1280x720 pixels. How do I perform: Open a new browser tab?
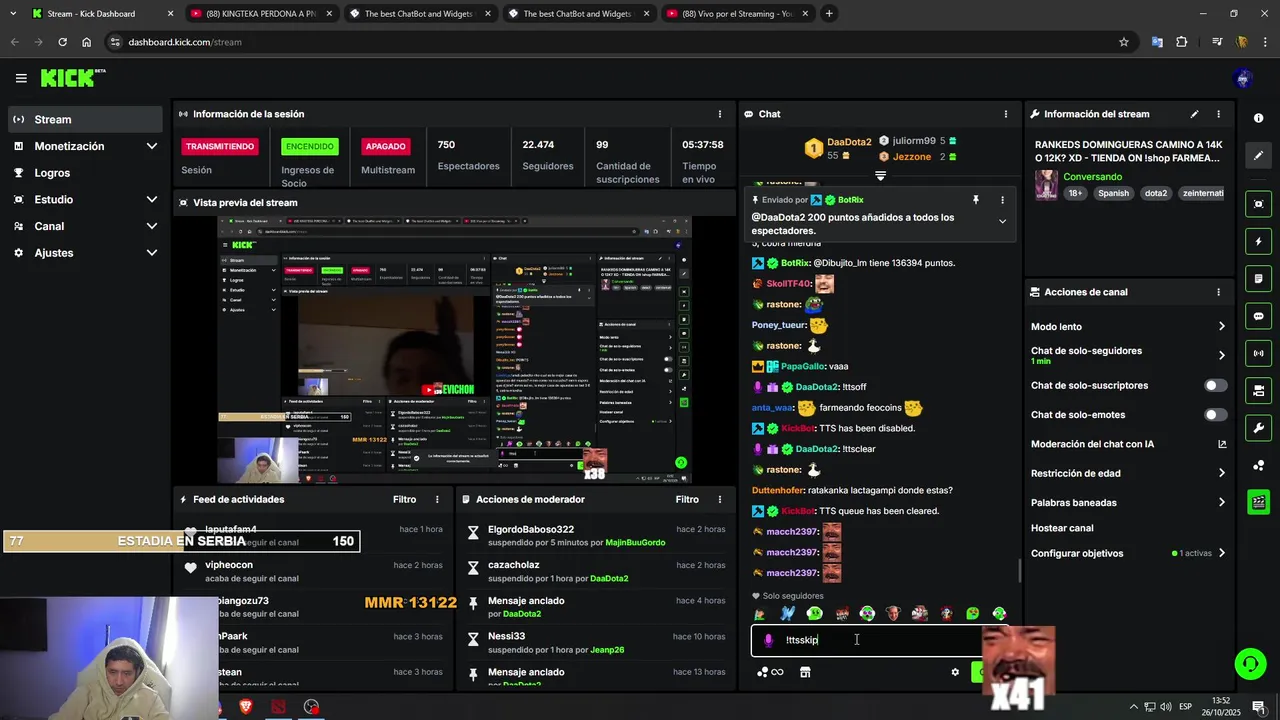click(829, 14)
